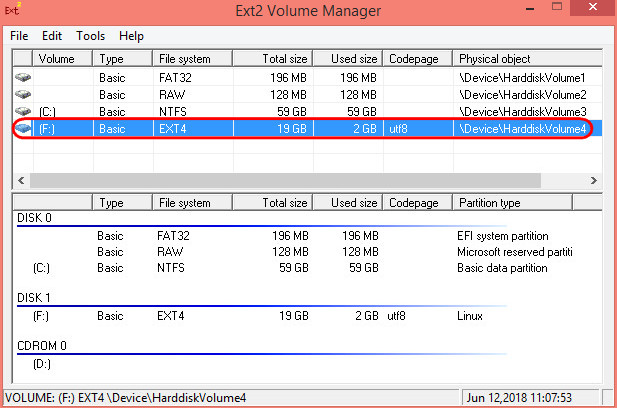
Task: Sort upper list by File system header
Action: (x=193, y=59)
